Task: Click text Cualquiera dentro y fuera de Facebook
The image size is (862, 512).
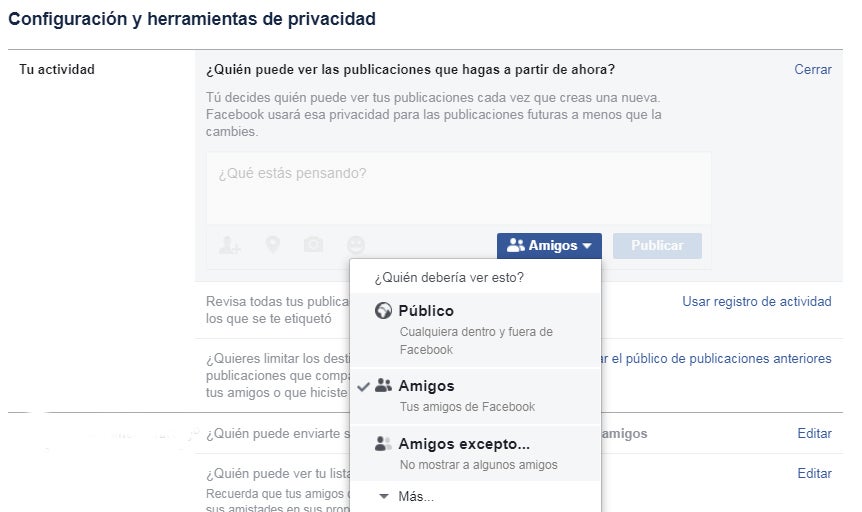Action: pyautogui.click(x=476, y=340)
